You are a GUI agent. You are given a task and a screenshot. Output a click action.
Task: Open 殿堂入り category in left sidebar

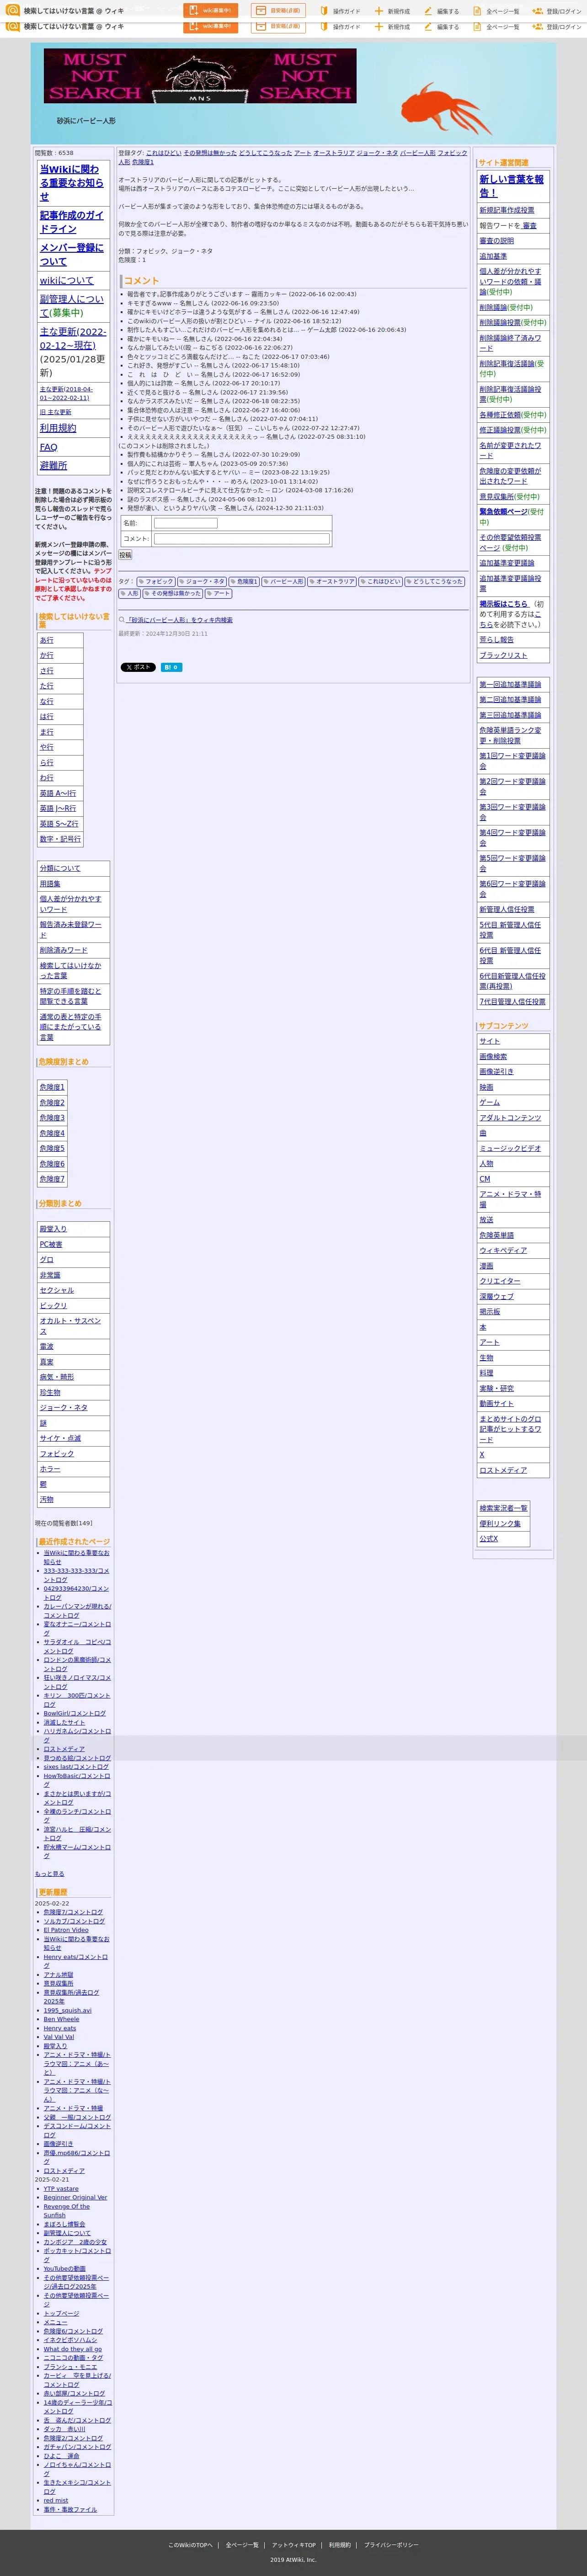(x=53, y=1229)
